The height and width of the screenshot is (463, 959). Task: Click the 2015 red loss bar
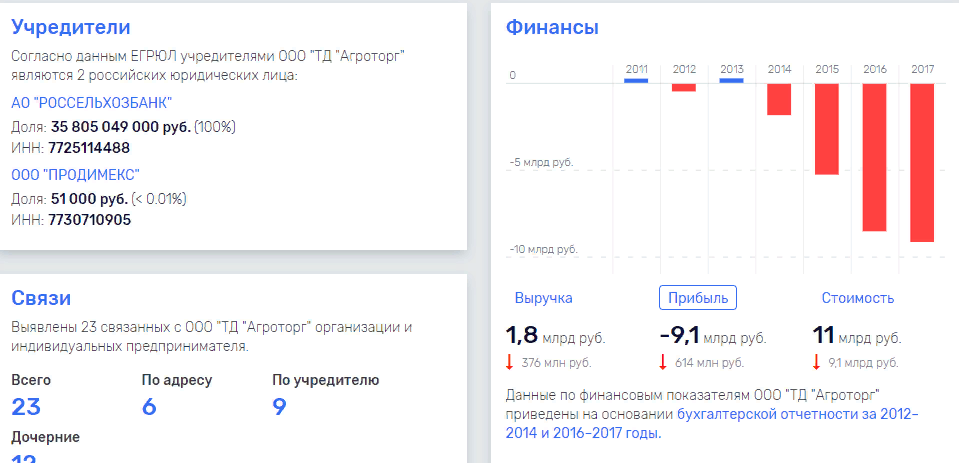tap(827, 129)
